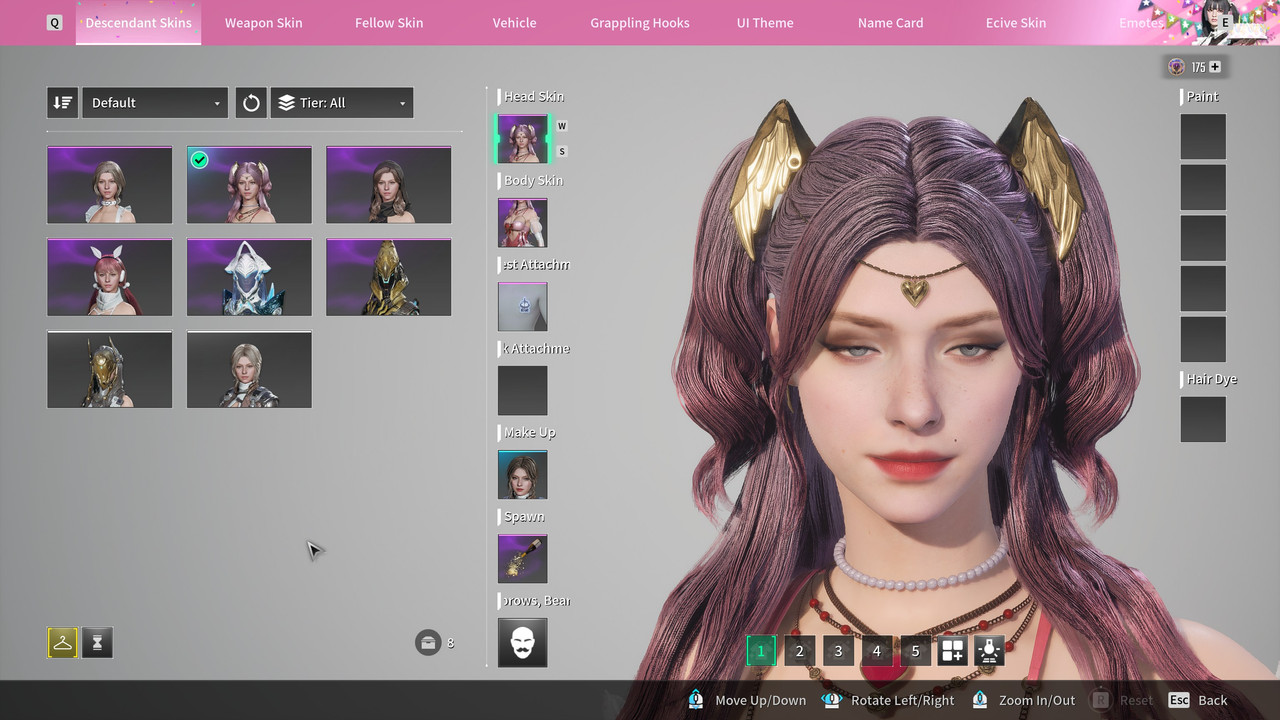
Task: Select the blonde ponytail head skin thumbnail
Action: tap(249, 370)
